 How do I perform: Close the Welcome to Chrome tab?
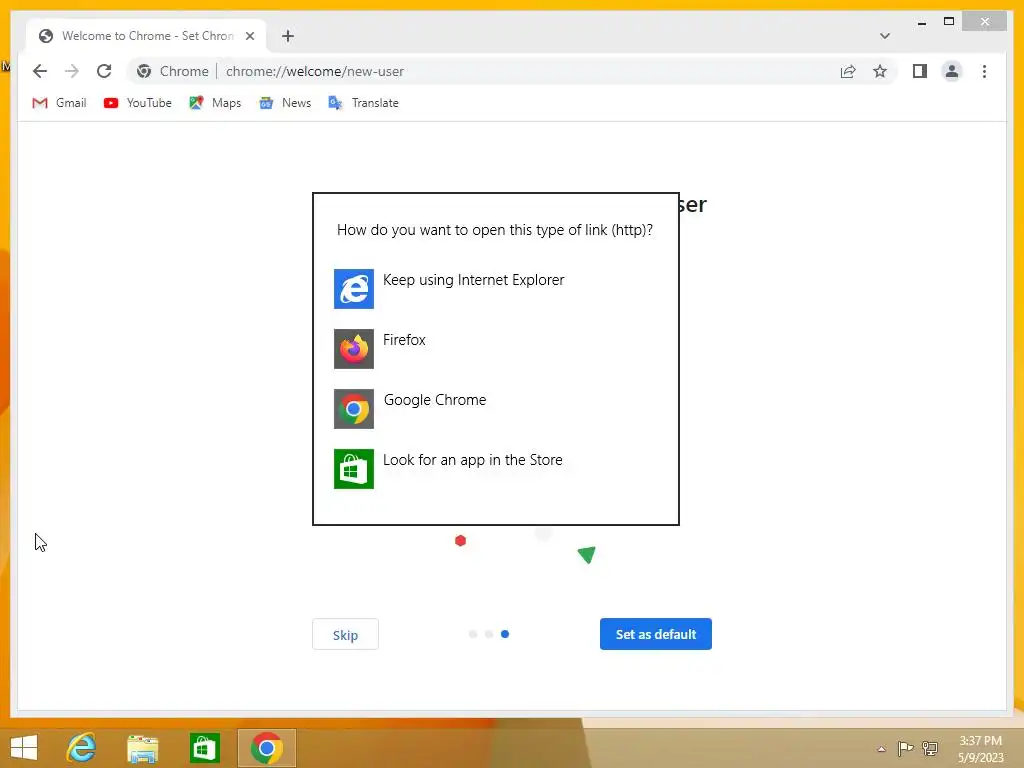tap(249, 36)
